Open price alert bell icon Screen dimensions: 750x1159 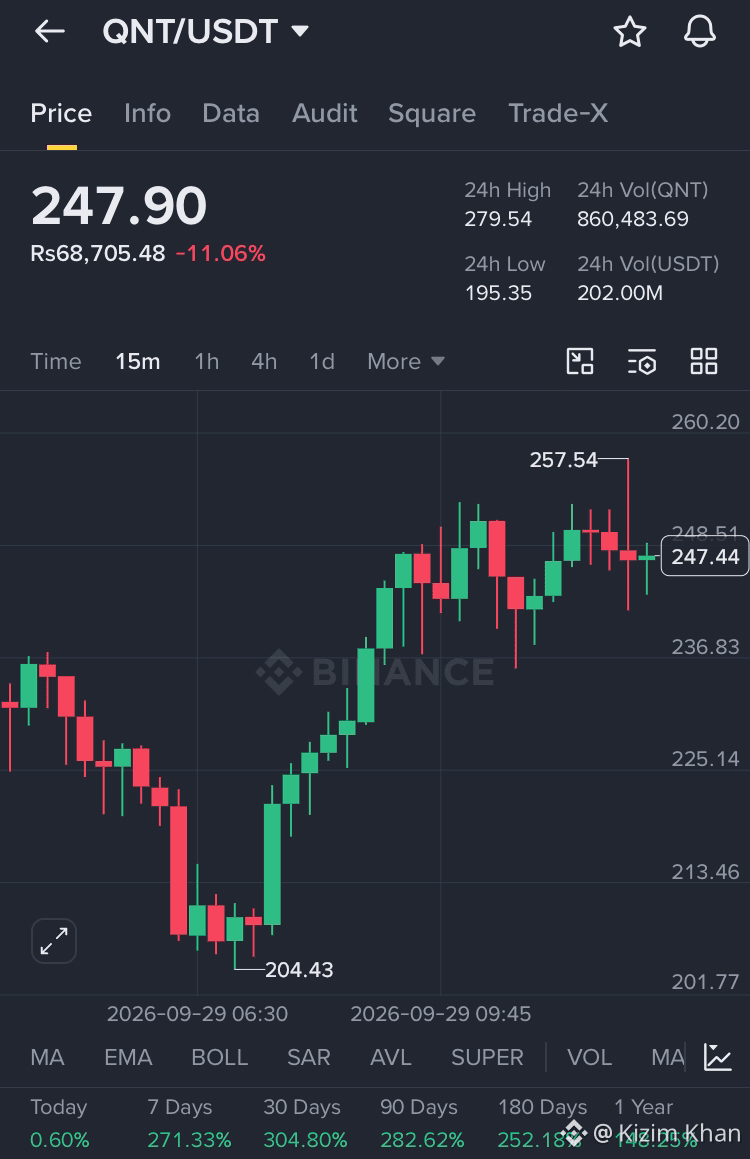699,32
